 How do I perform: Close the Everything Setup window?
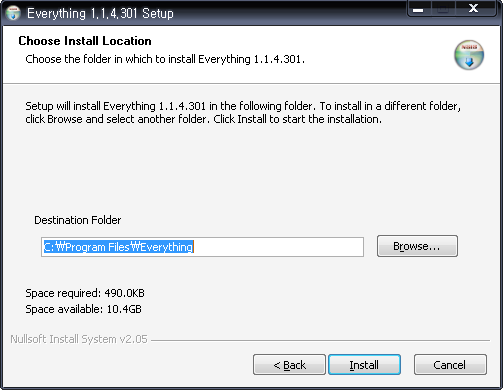point(474,9)
